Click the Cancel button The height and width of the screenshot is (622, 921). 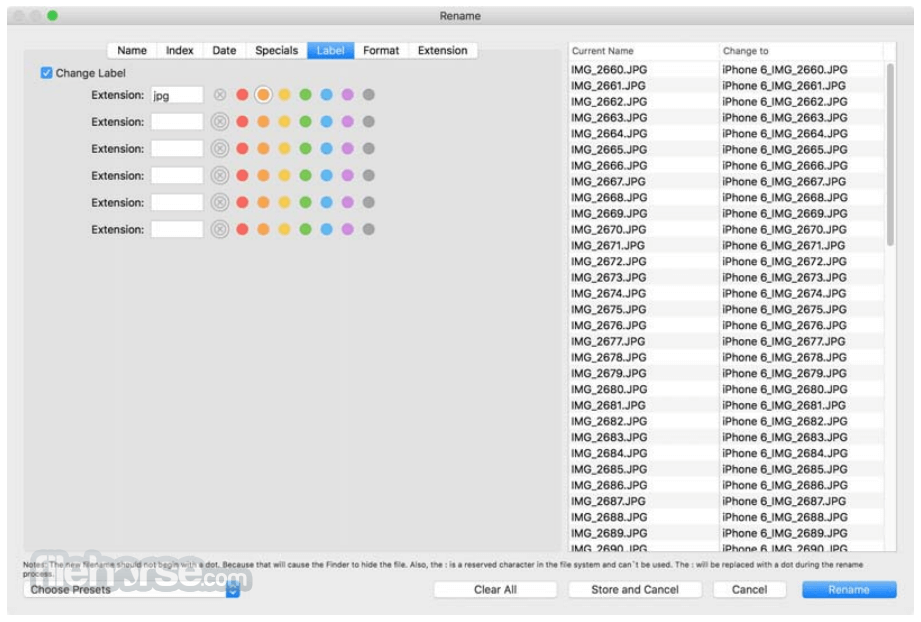pyautogui.click(x=749, y=590)
